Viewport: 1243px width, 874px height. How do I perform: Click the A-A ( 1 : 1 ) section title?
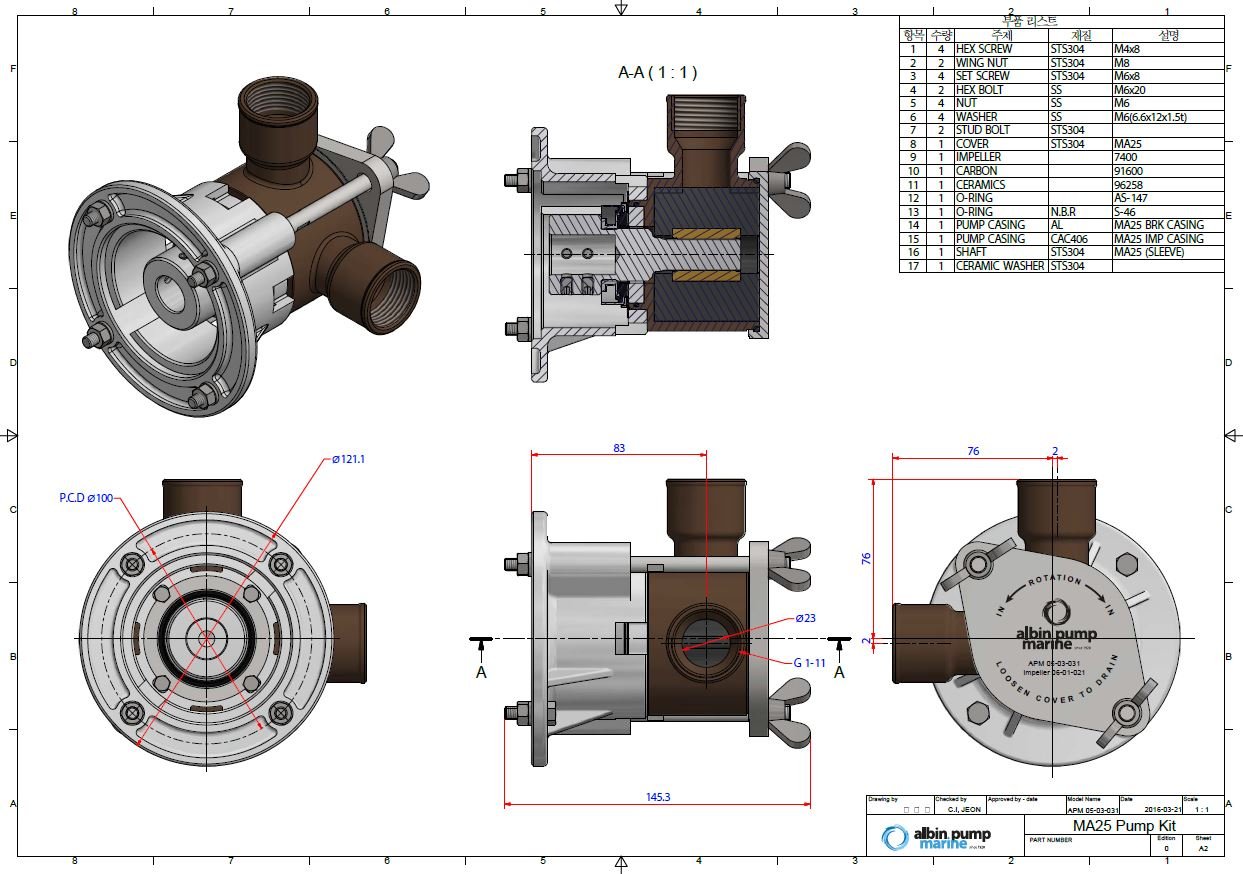657,72
